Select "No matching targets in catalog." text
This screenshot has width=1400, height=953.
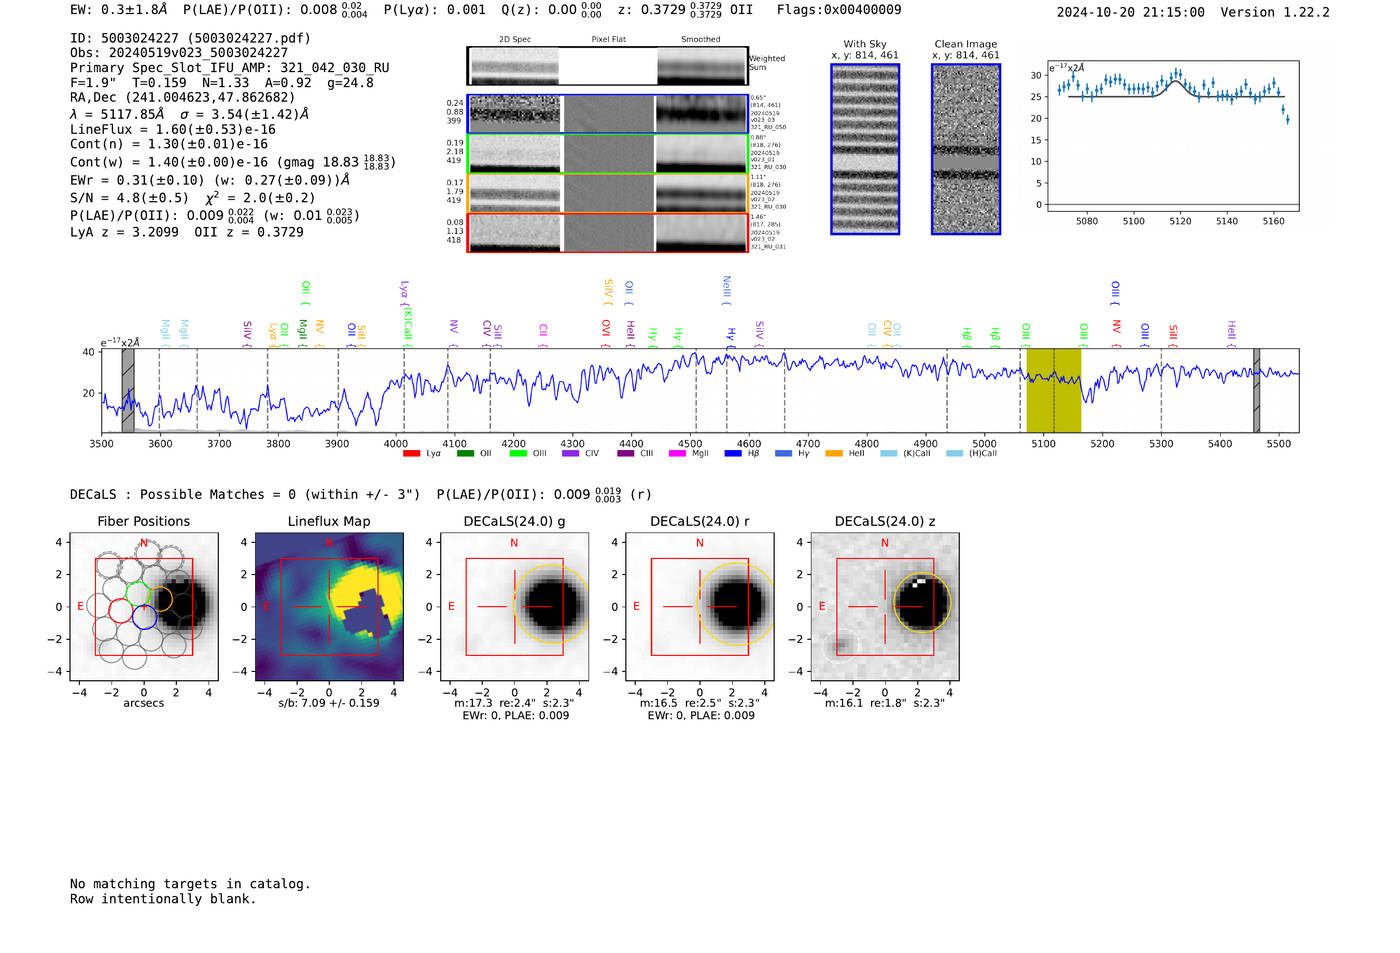(x=190, y=884)
